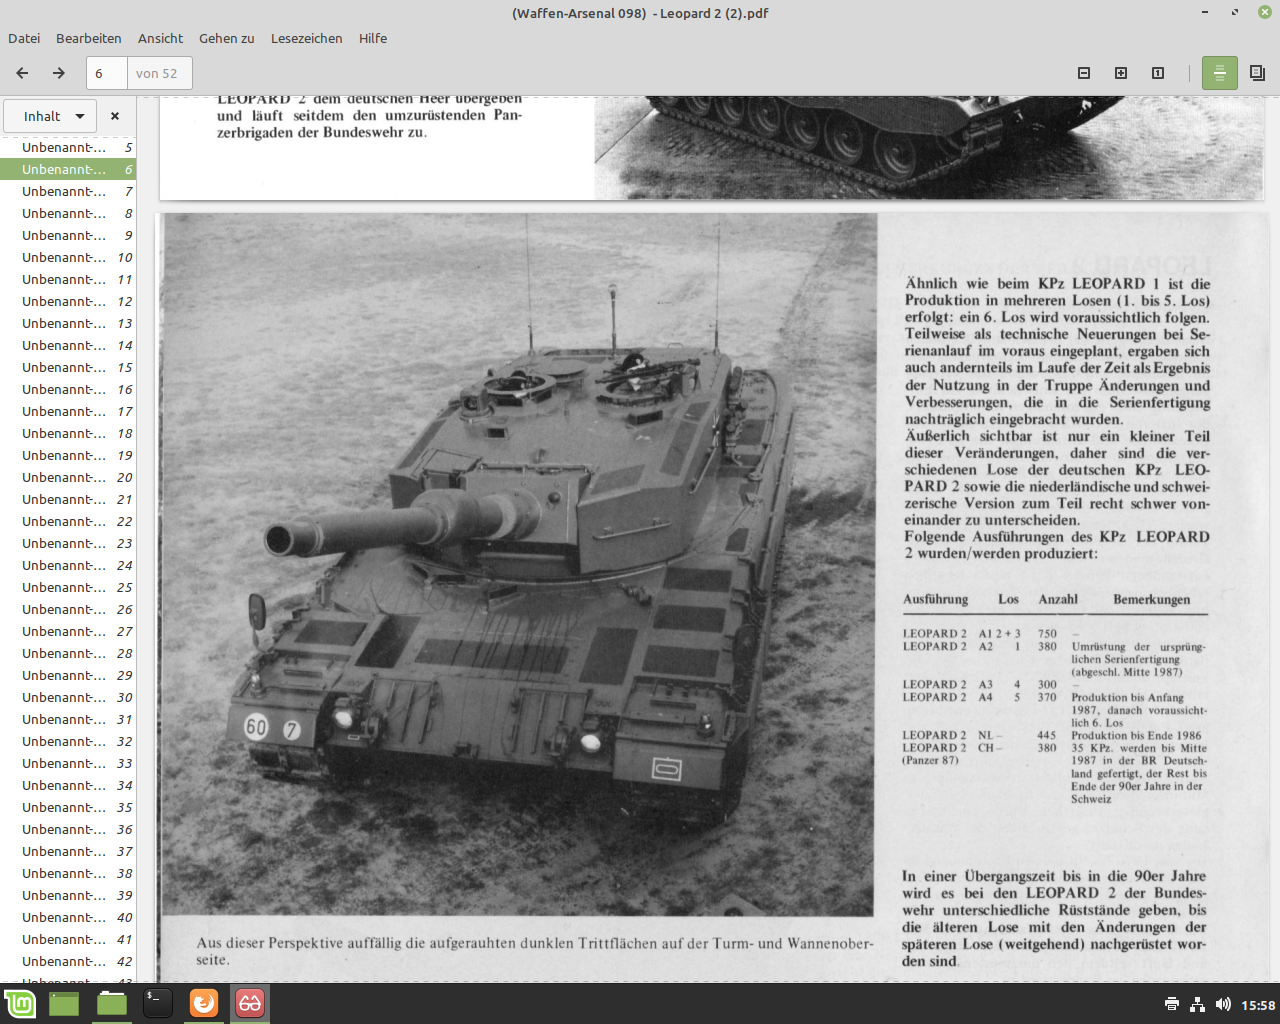Select outline entry for page 9
The image size is (1280, 1024).
point(68,235)
